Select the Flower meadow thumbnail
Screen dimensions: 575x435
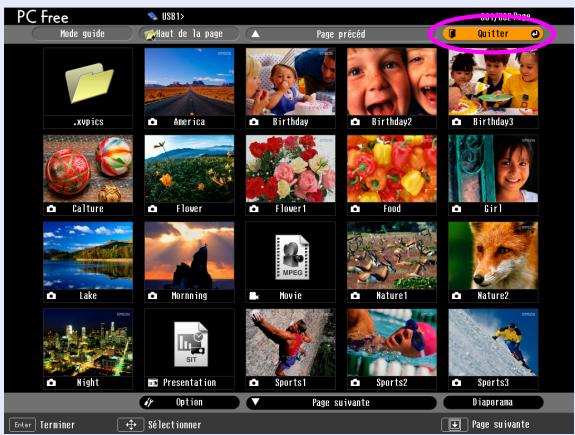coord(189,169)
